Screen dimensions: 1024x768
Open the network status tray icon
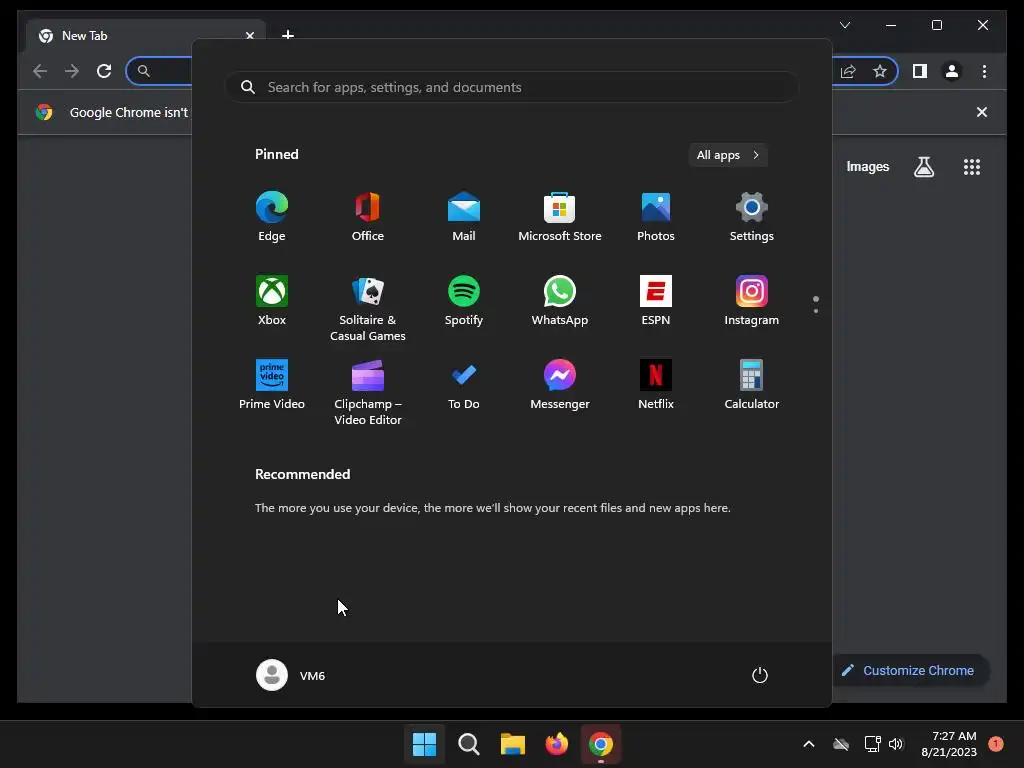[872, 744]
